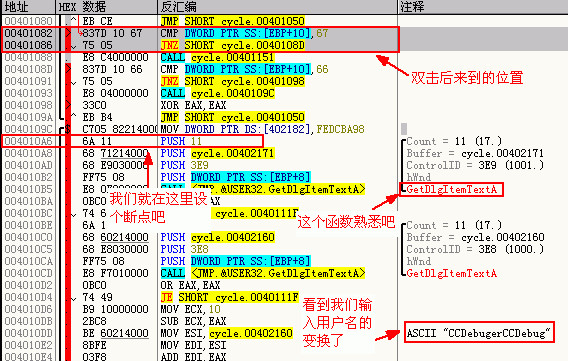This screenshot has width=568, height=361.
Task: Click the $ entry marker at 0040109C
Action: coord(67,129)
